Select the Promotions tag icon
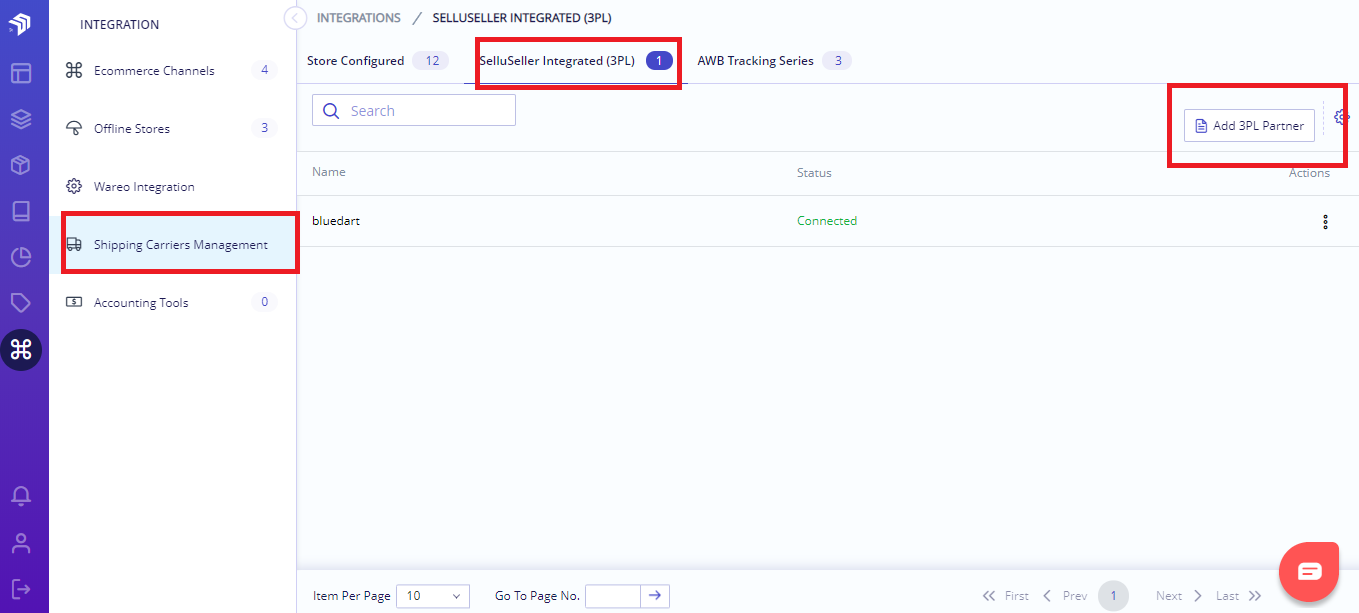 coord(22,303)
